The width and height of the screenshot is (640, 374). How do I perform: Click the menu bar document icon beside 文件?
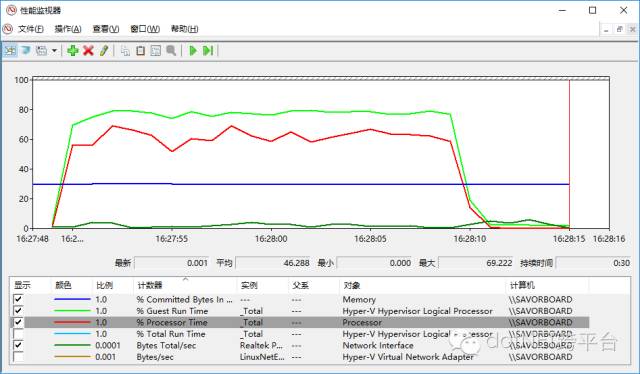8,29
